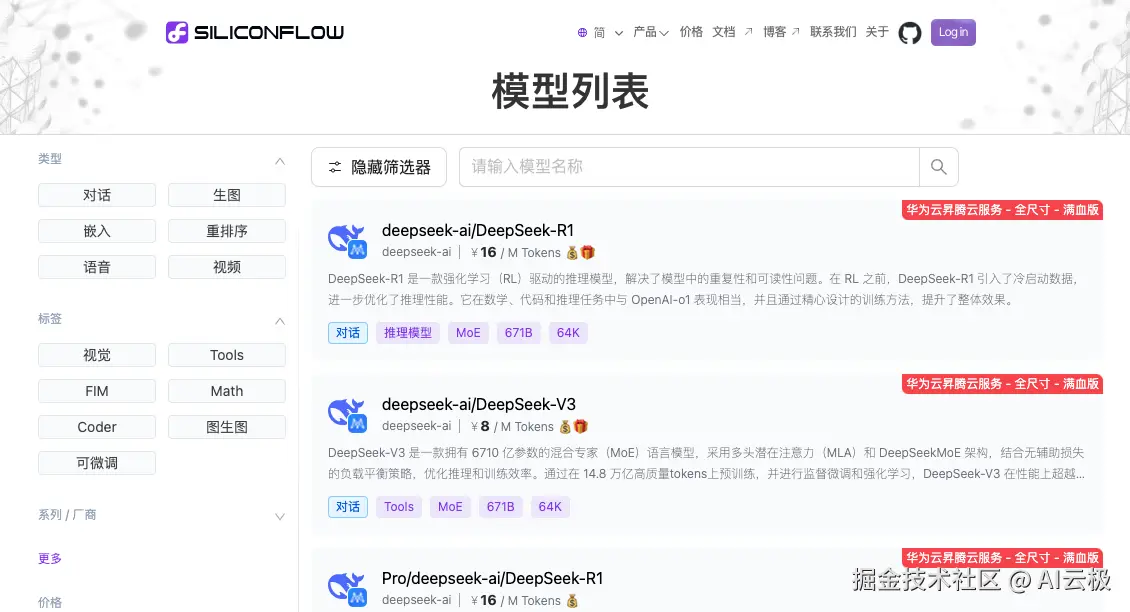Click 对话 tag on DeepSeek-V3 card
The image size is (1130, 612).
point(348,507)
